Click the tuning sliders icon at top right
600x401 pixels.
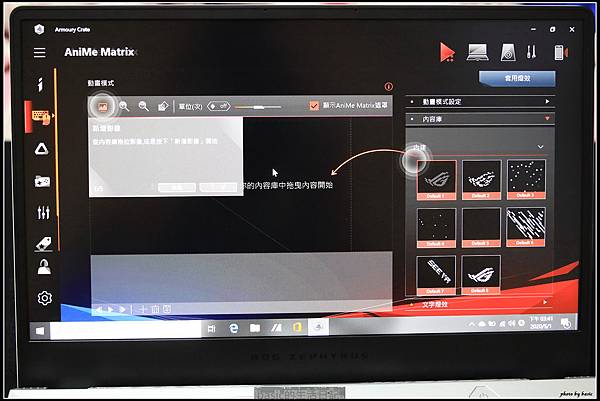coord(531,52)
